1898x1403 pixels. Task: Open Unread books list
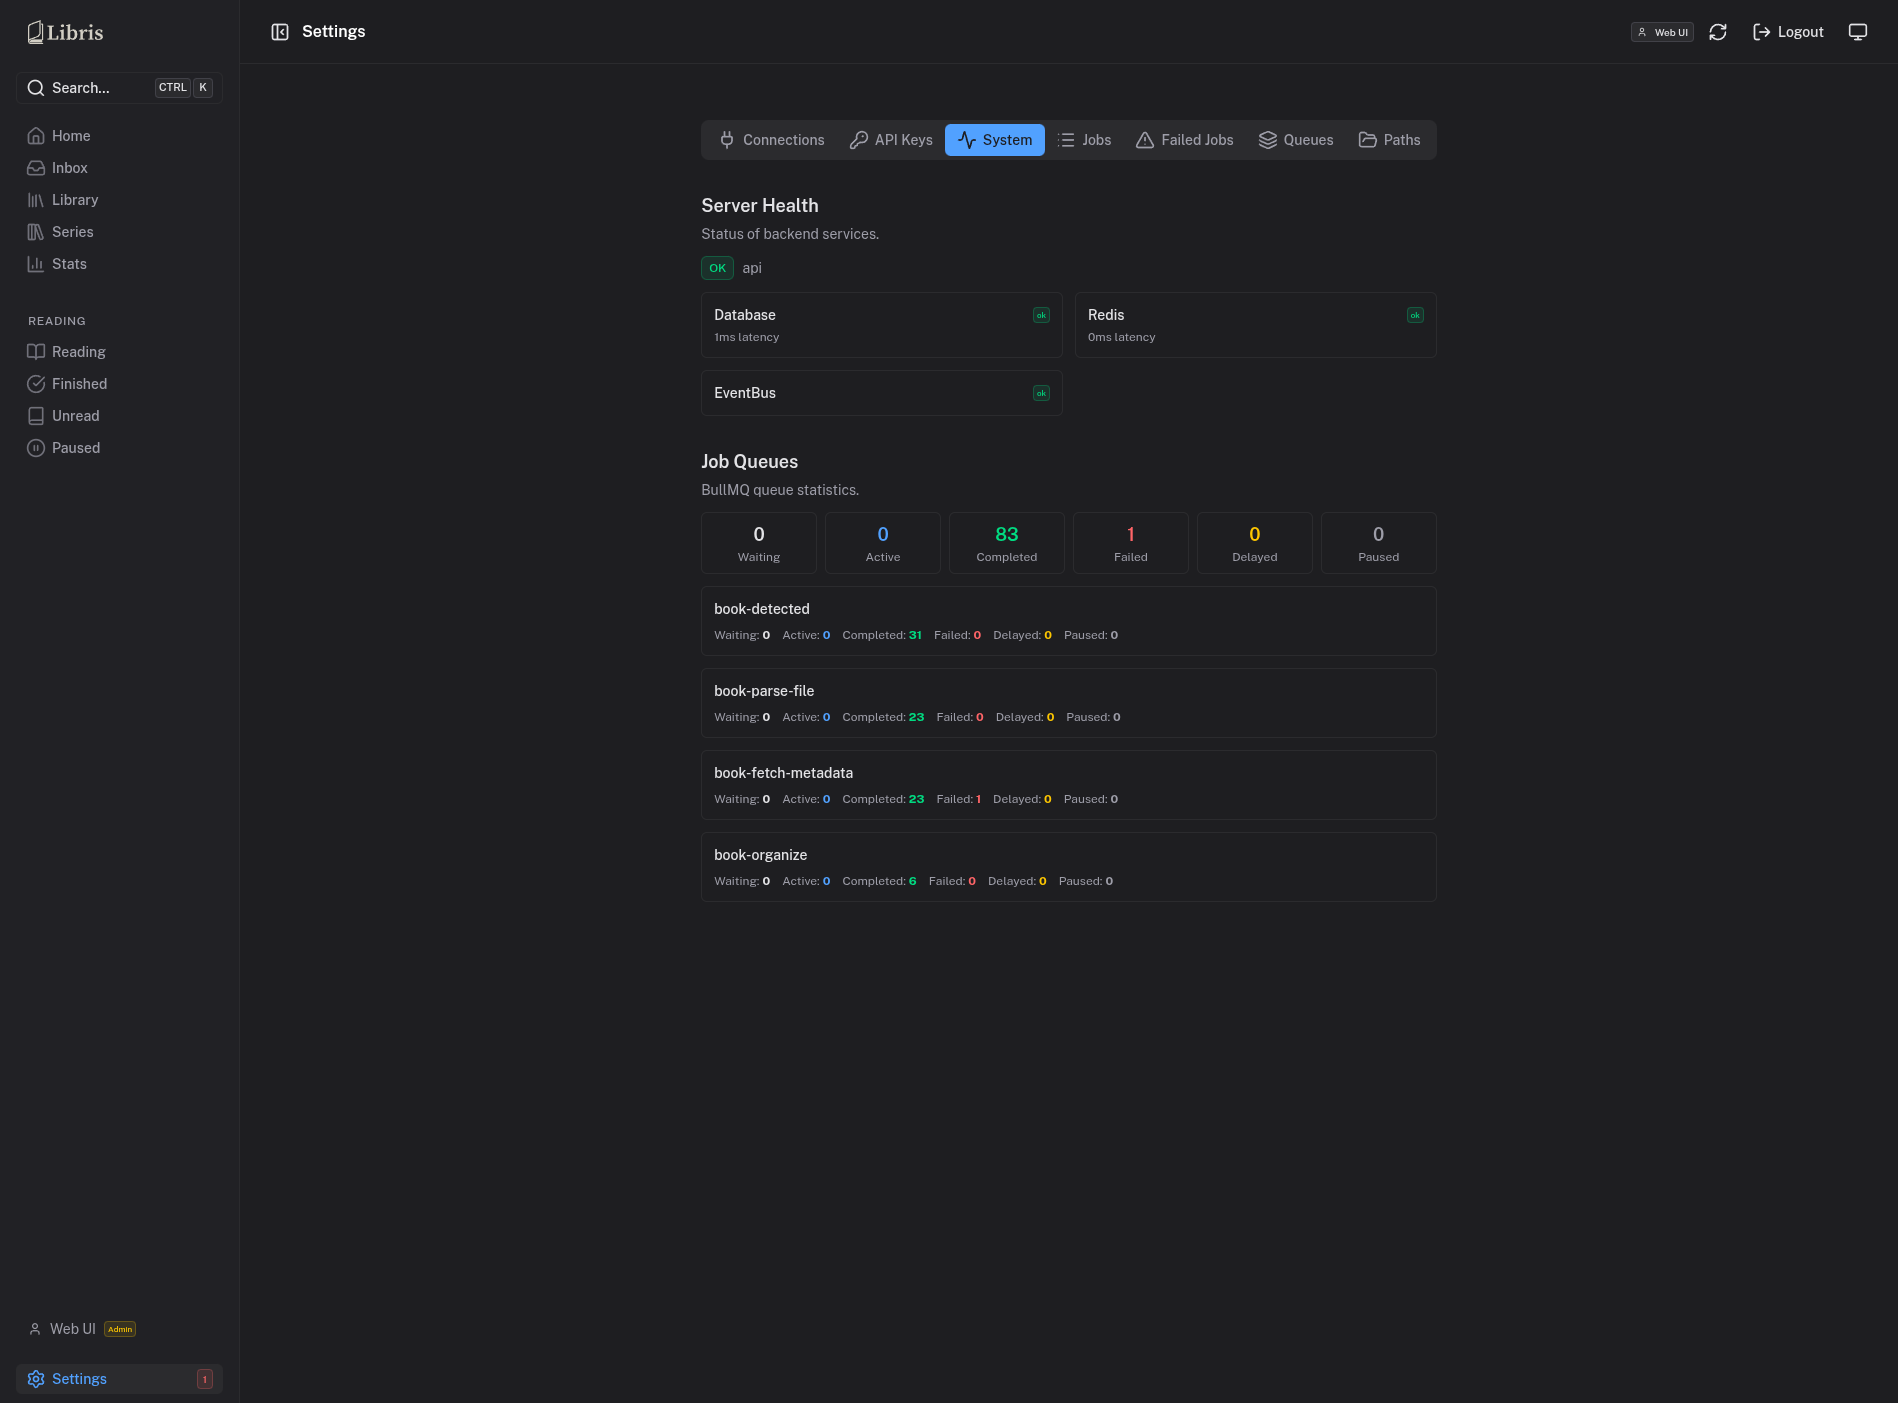119,416
